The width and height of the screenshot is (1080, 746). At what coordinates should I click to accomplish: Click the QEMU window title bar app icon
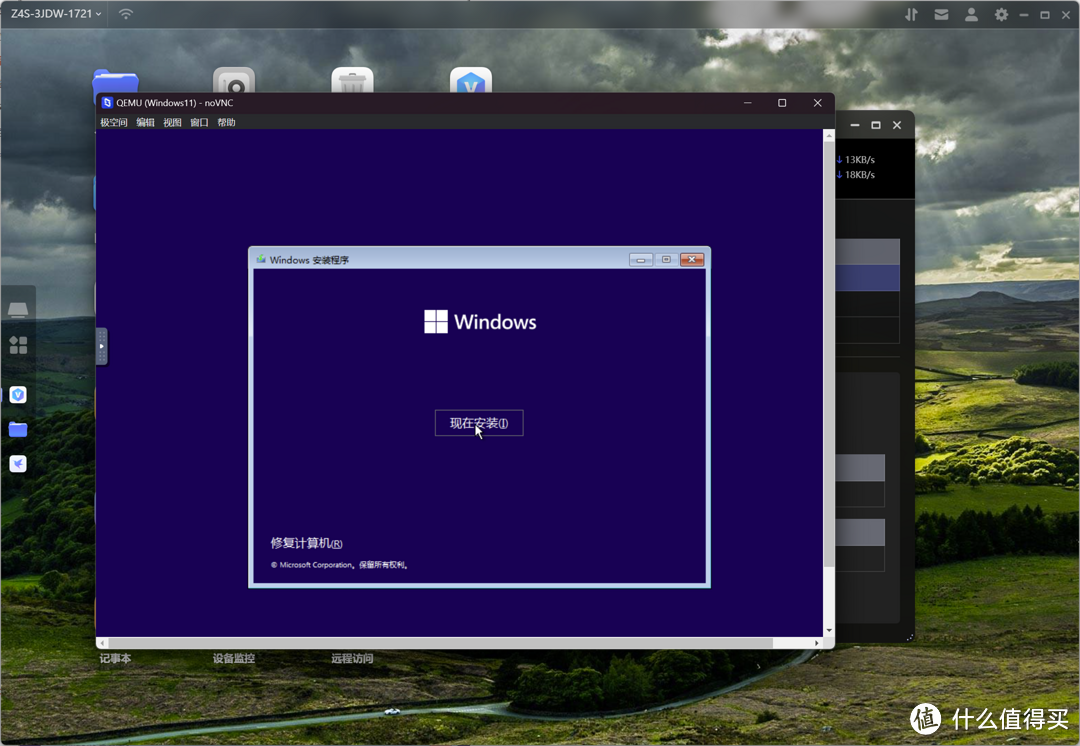(107, 103)
